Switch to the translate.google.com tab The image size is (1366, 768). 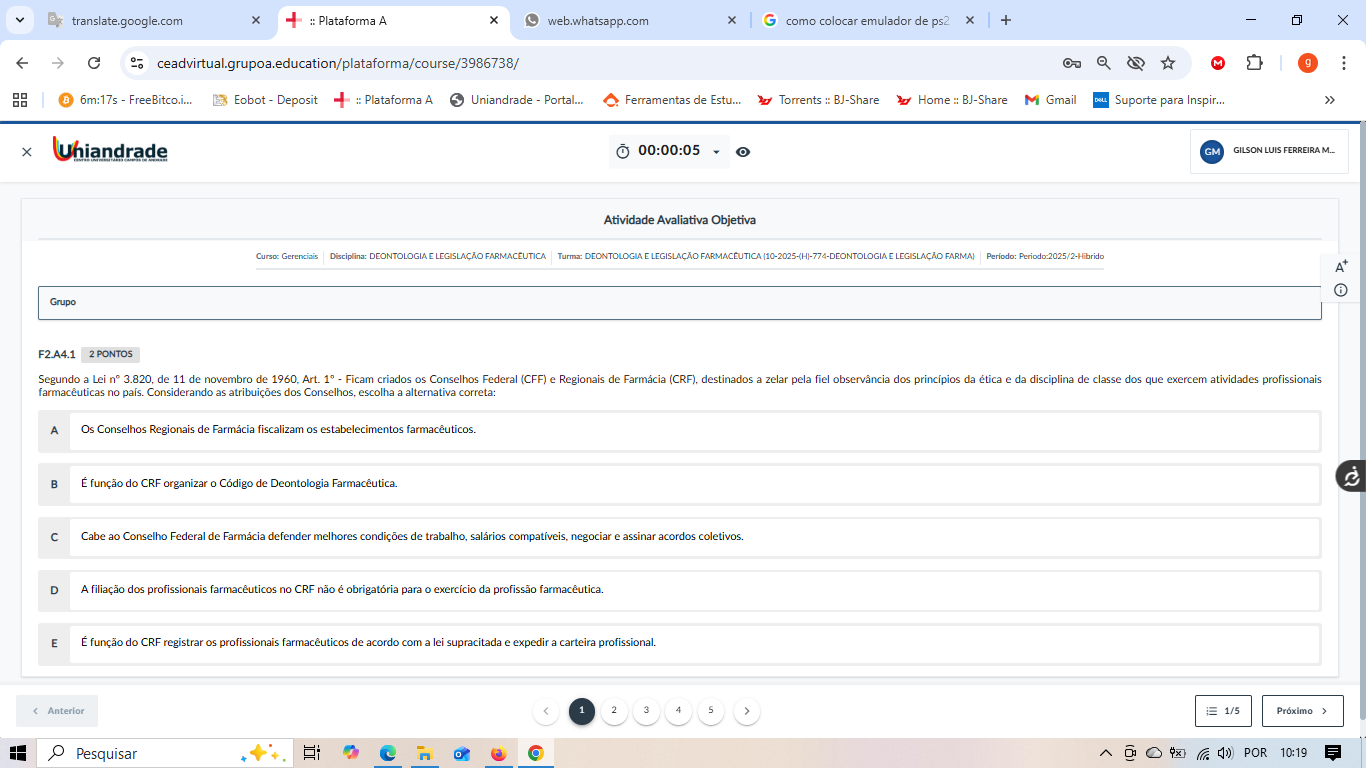(127, 20)
